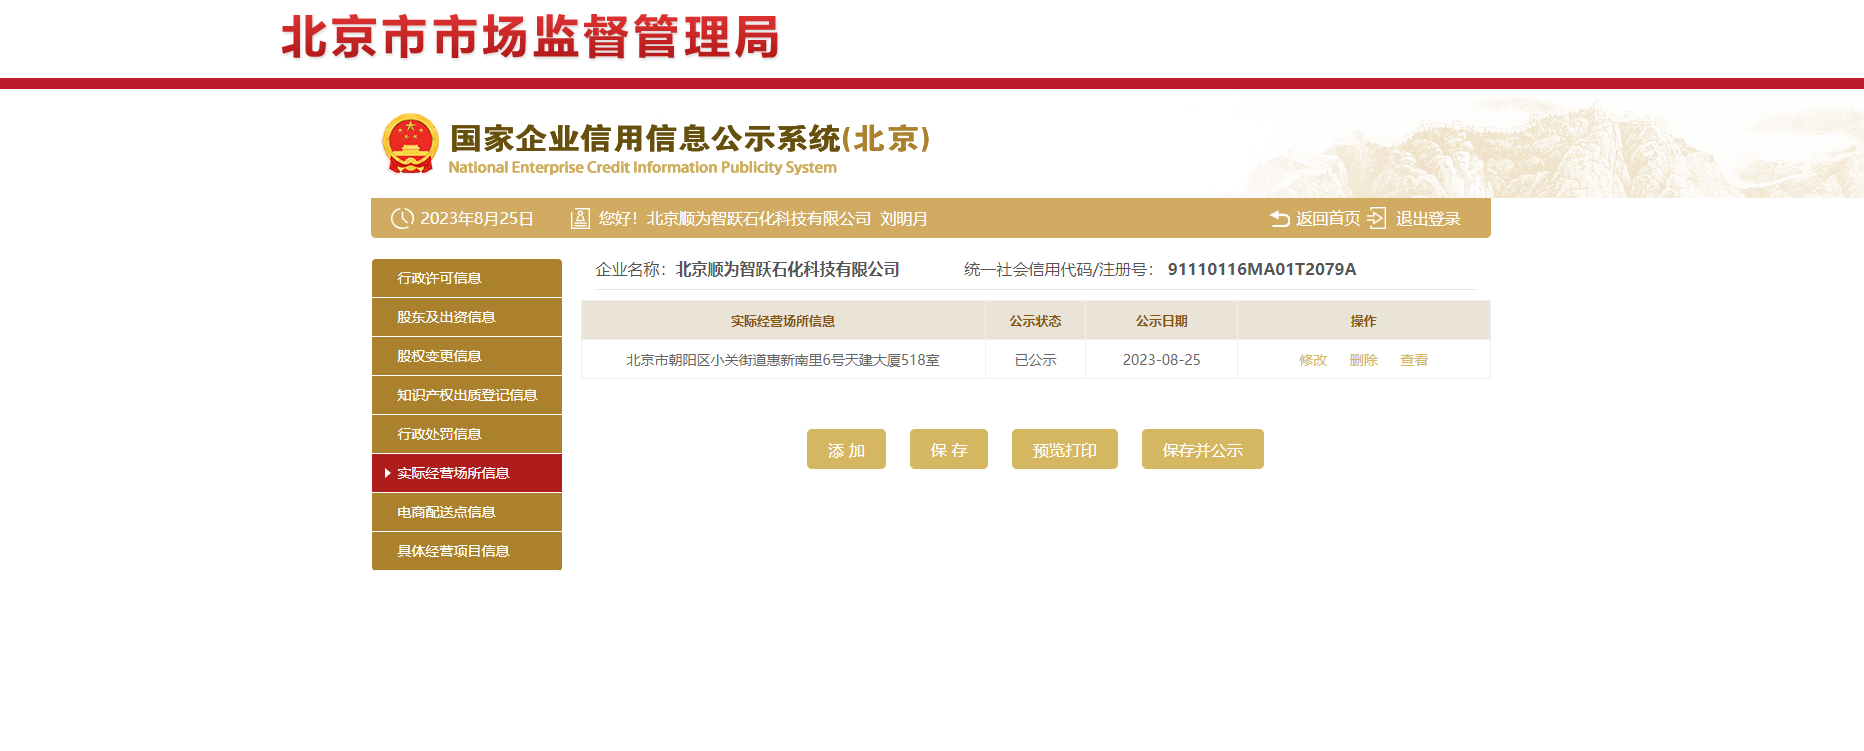The width and height of the screenshot is (1864, 751).
Task: Click 查看 link in the address row
Action: point(1414,360)
